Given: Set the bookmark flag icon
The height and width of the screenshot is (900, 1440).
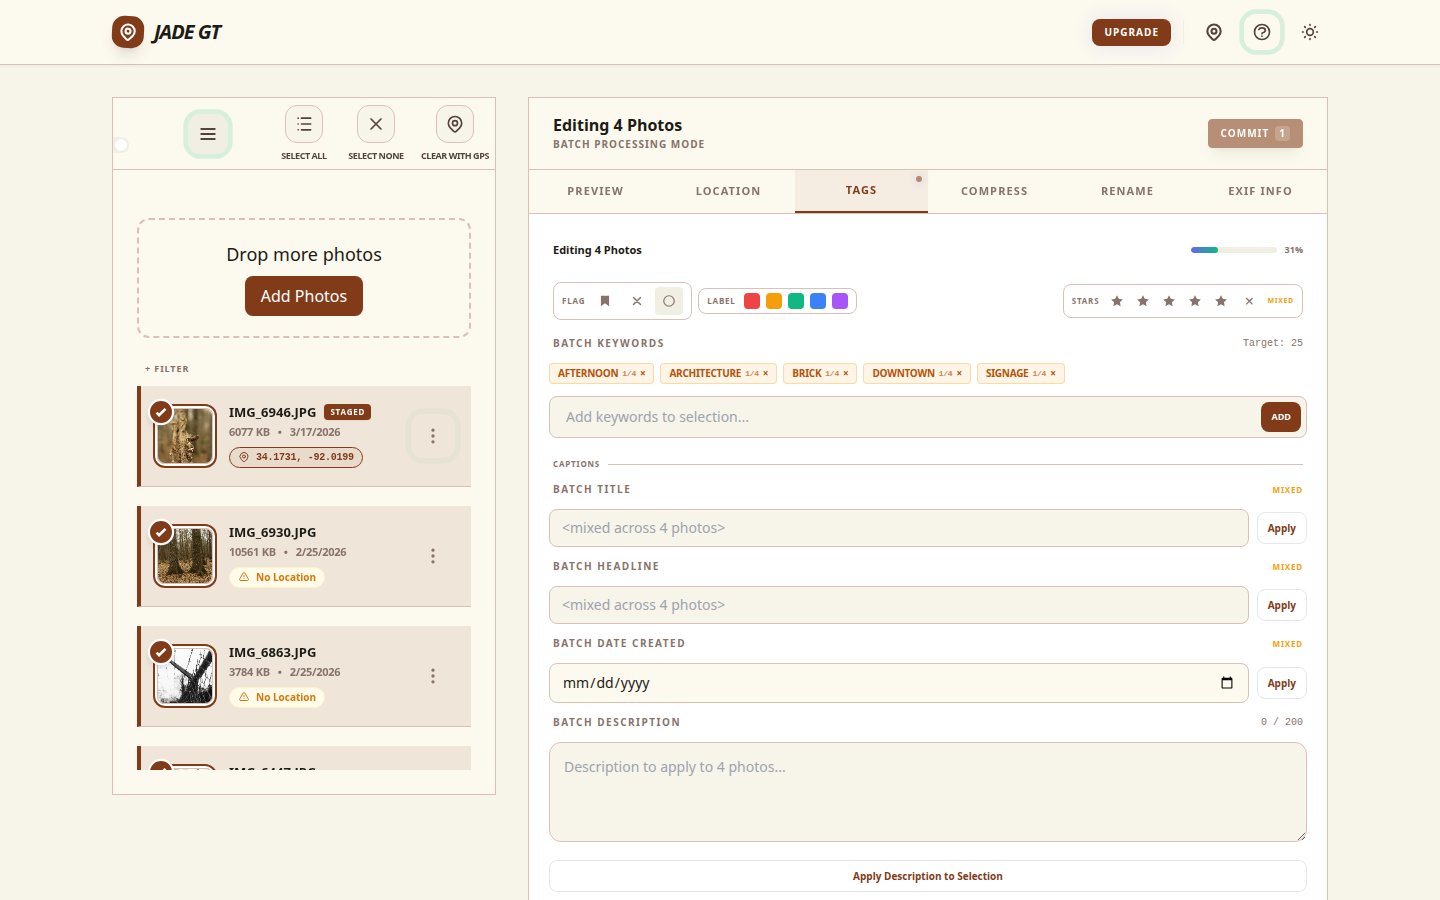Looking at the screenshot, I should (605, 301).
